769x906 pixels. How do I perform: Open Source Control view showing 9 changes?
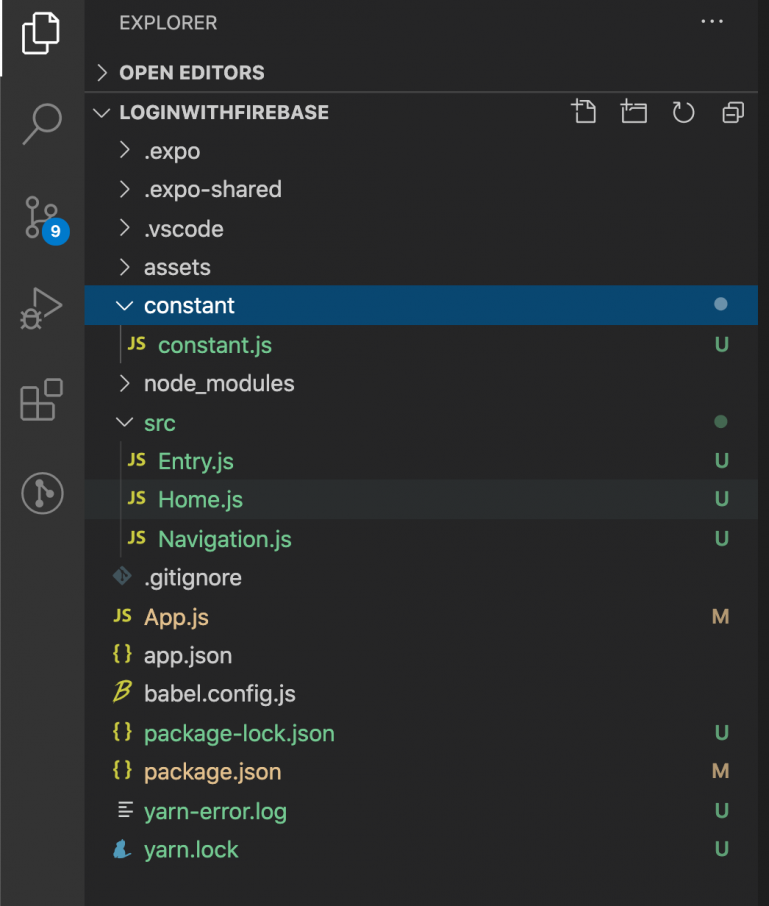[41, 214]
